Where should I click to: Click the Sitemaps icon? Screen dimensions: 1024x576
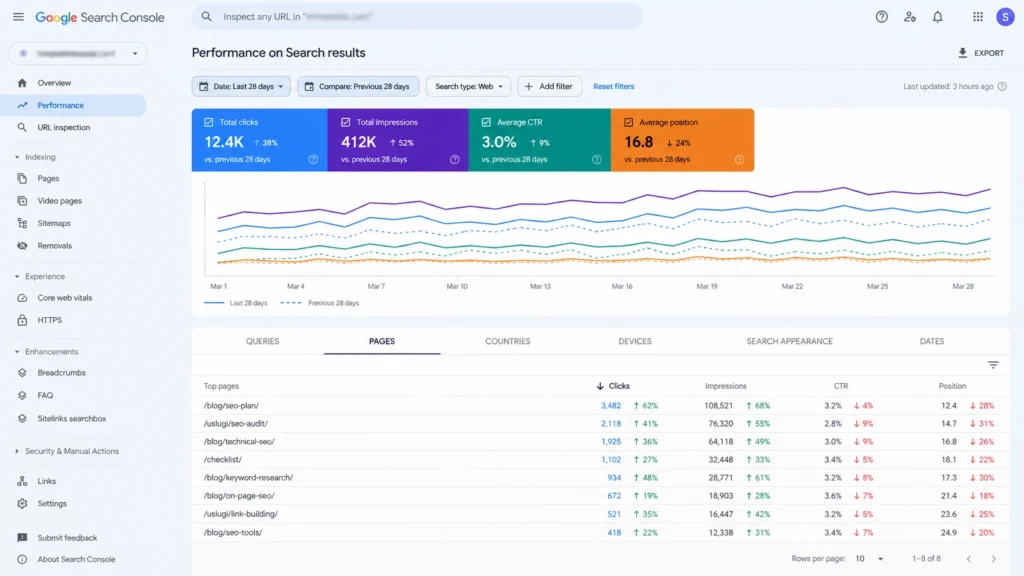tap(22, 223)
